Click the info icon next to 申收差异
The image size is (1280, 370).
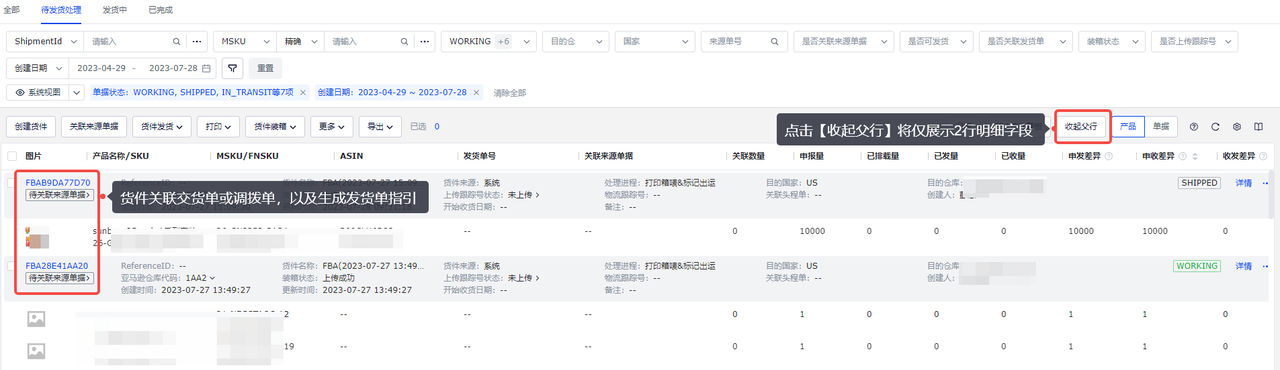[x=1182, y=156]
